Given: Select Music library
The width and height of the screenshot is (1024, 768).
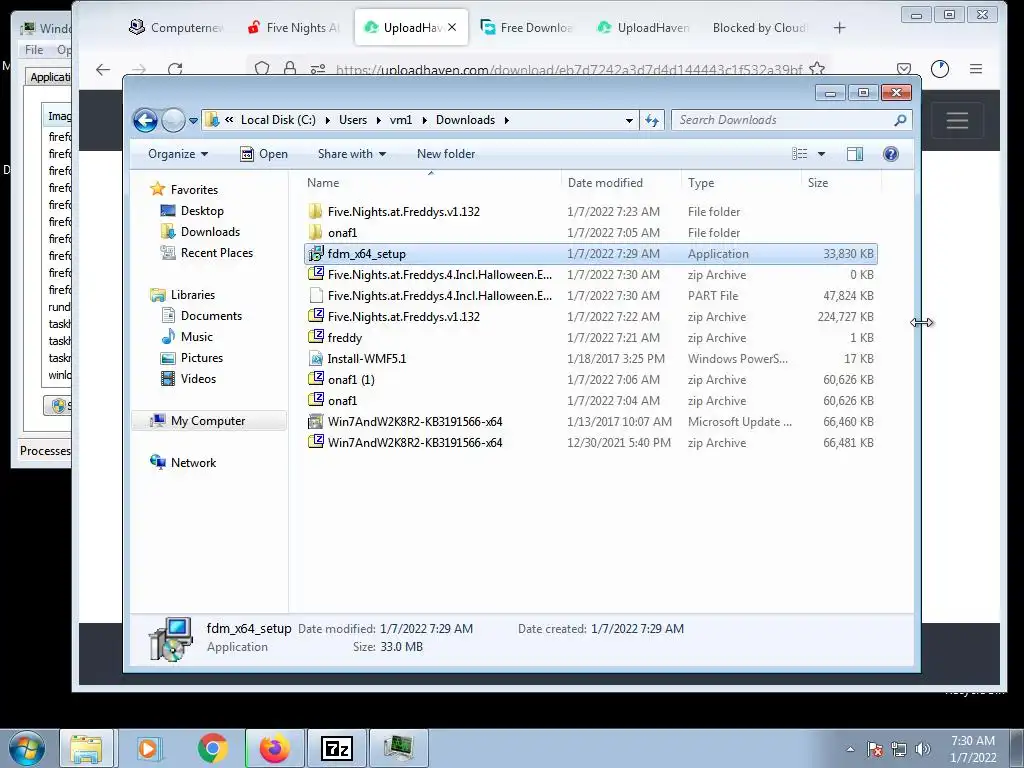Looking at the screenshot, I should point(187,337).
